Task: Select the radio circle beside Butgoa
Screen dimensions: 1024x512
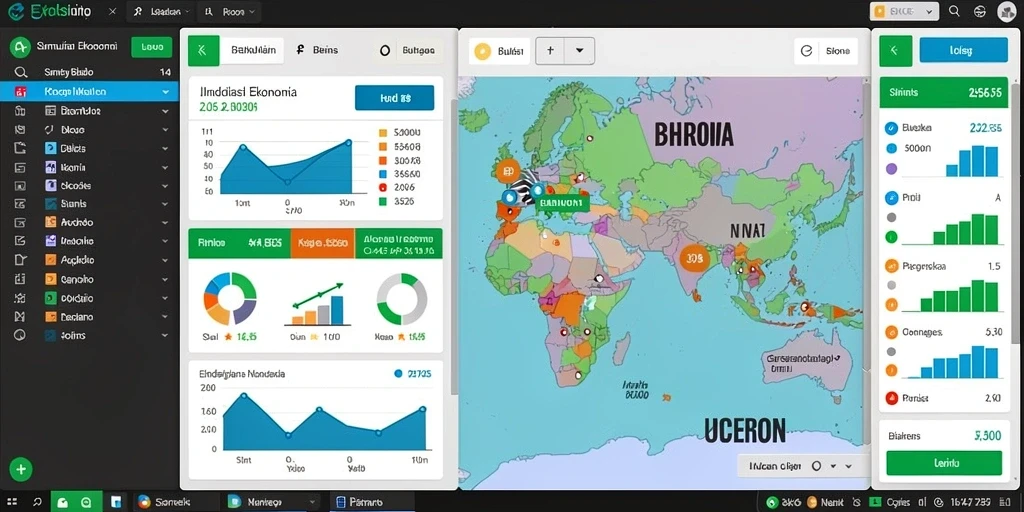Action: tap(385, 50)
